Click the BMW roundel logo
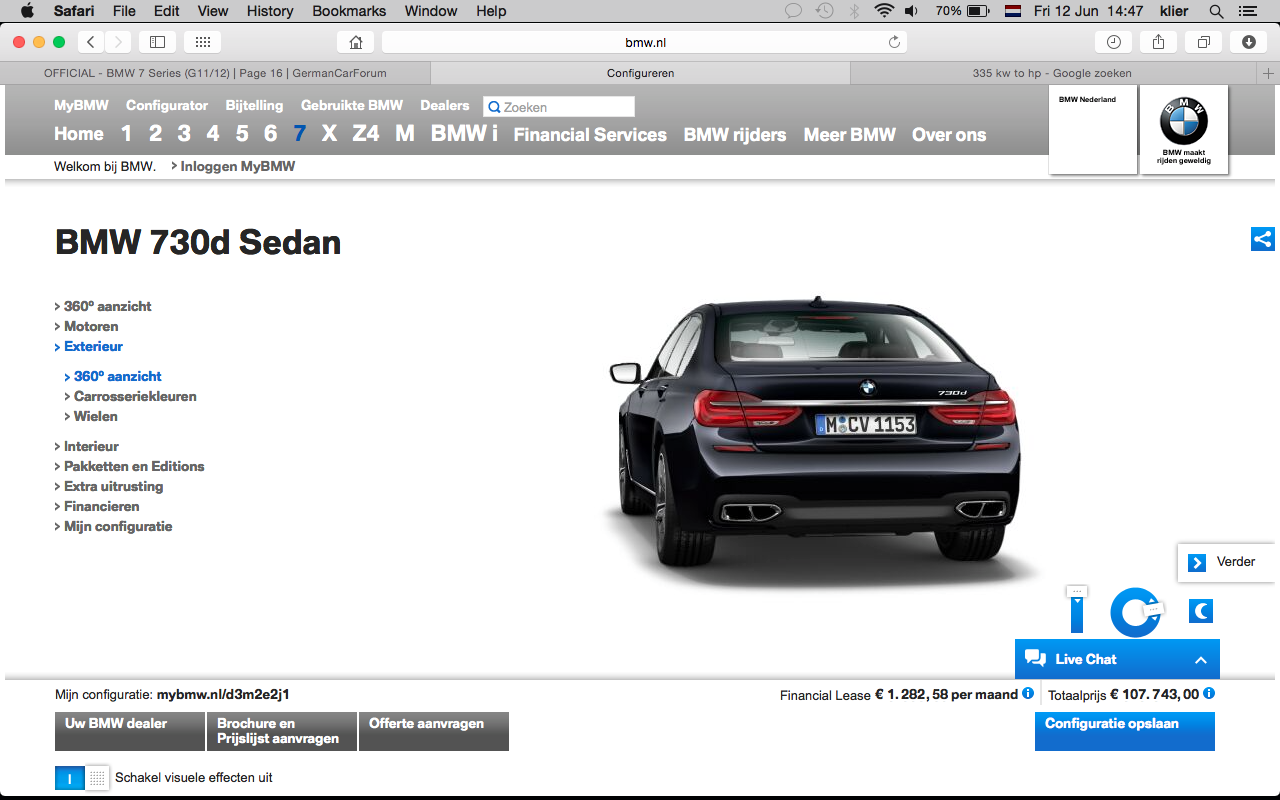The height and width of the screenshot is (800, 1280). (x=1184, y=122)
